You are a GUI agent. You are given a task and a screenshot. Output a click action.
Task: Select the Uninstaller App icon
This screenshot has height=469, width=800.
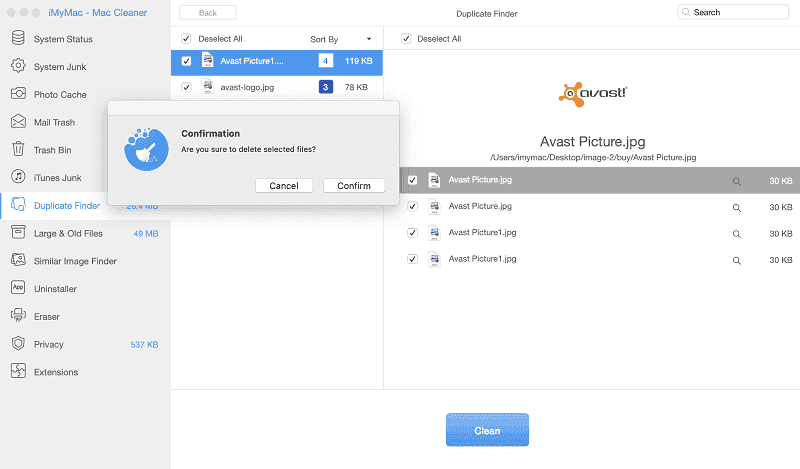click(x=18, y=287)
